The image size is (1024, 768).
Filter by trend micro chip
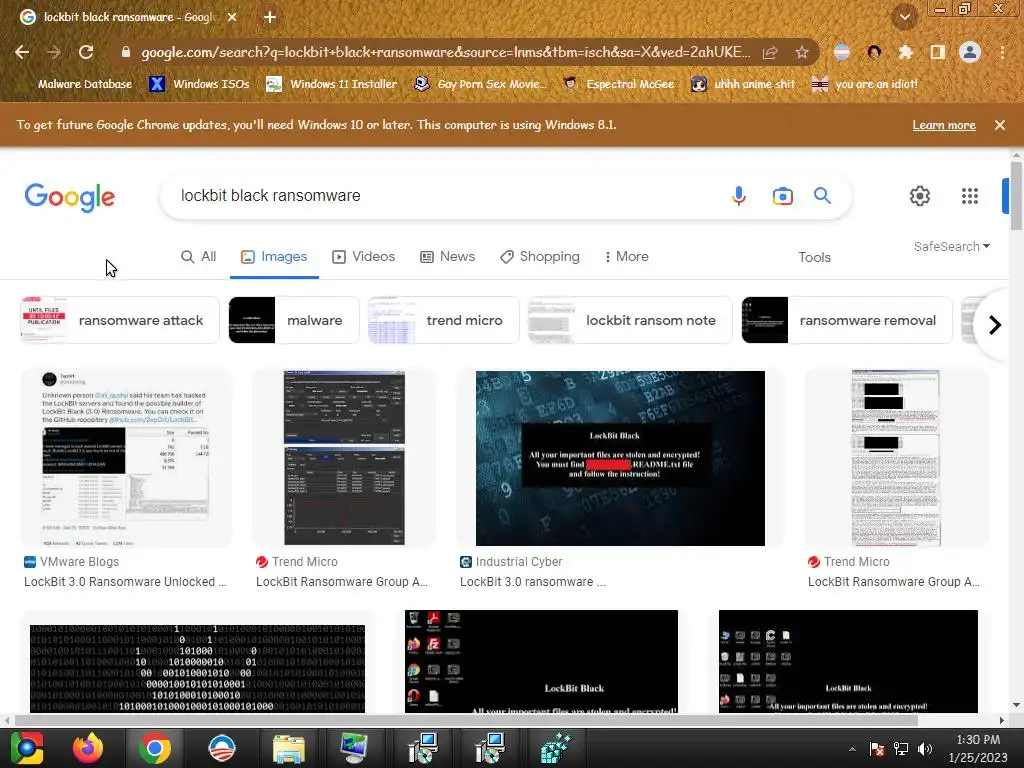443,320
